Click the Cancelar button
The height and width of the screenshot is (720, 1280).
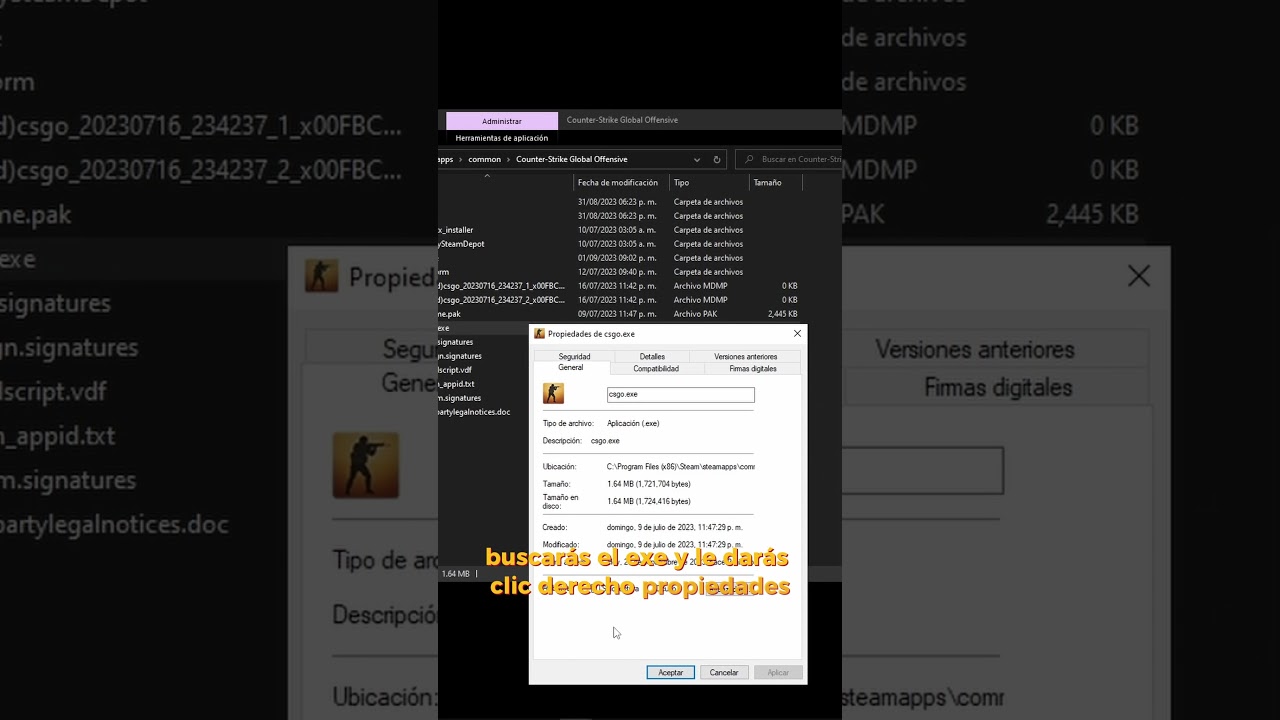pos(724,672)
